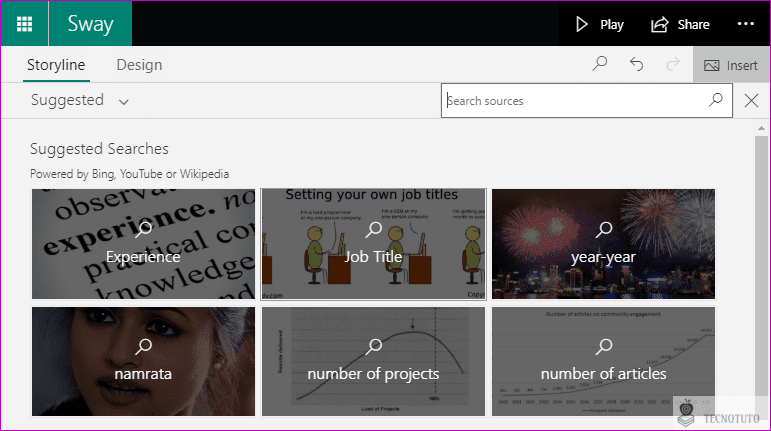Close the insert search panel
The image size is (771, 431).
coord(751,101)
